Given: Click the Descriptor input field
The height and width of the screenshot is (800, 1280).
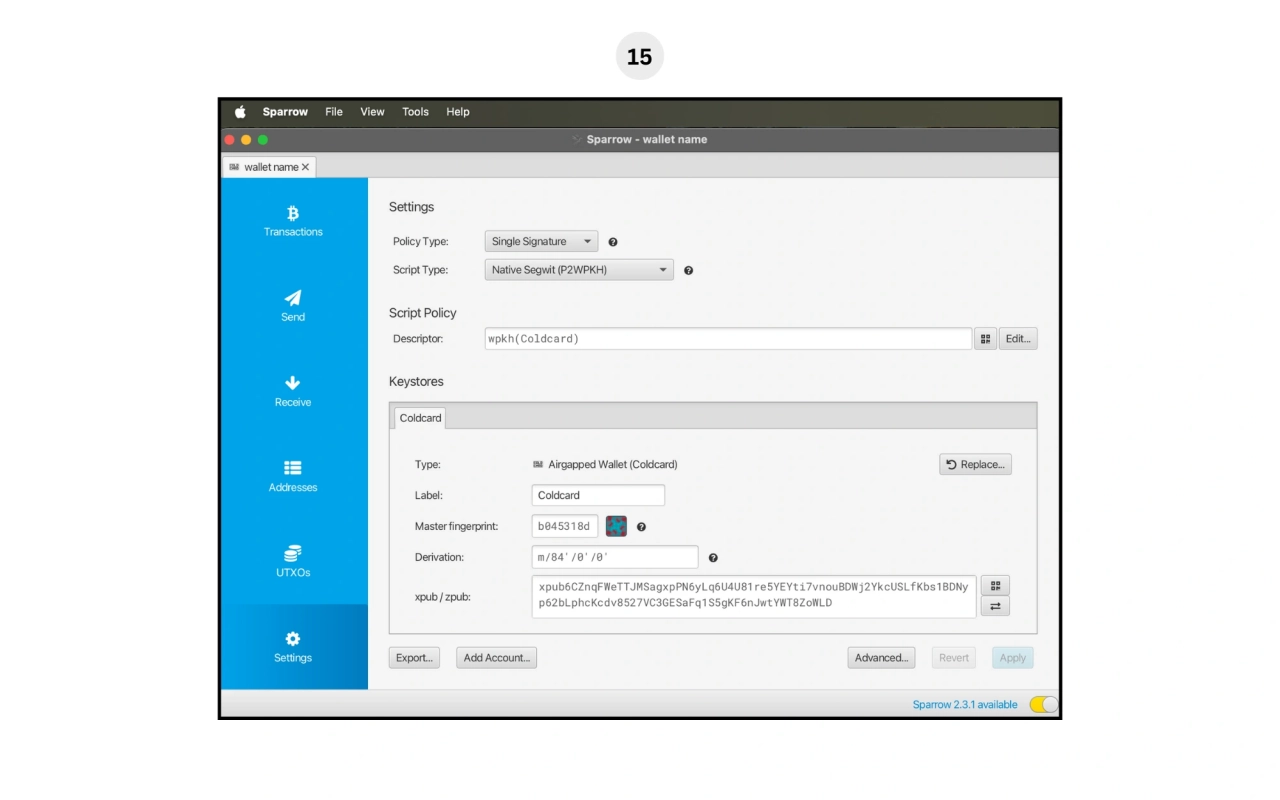Looking at the screenshot, I should [x=728, y=339].
